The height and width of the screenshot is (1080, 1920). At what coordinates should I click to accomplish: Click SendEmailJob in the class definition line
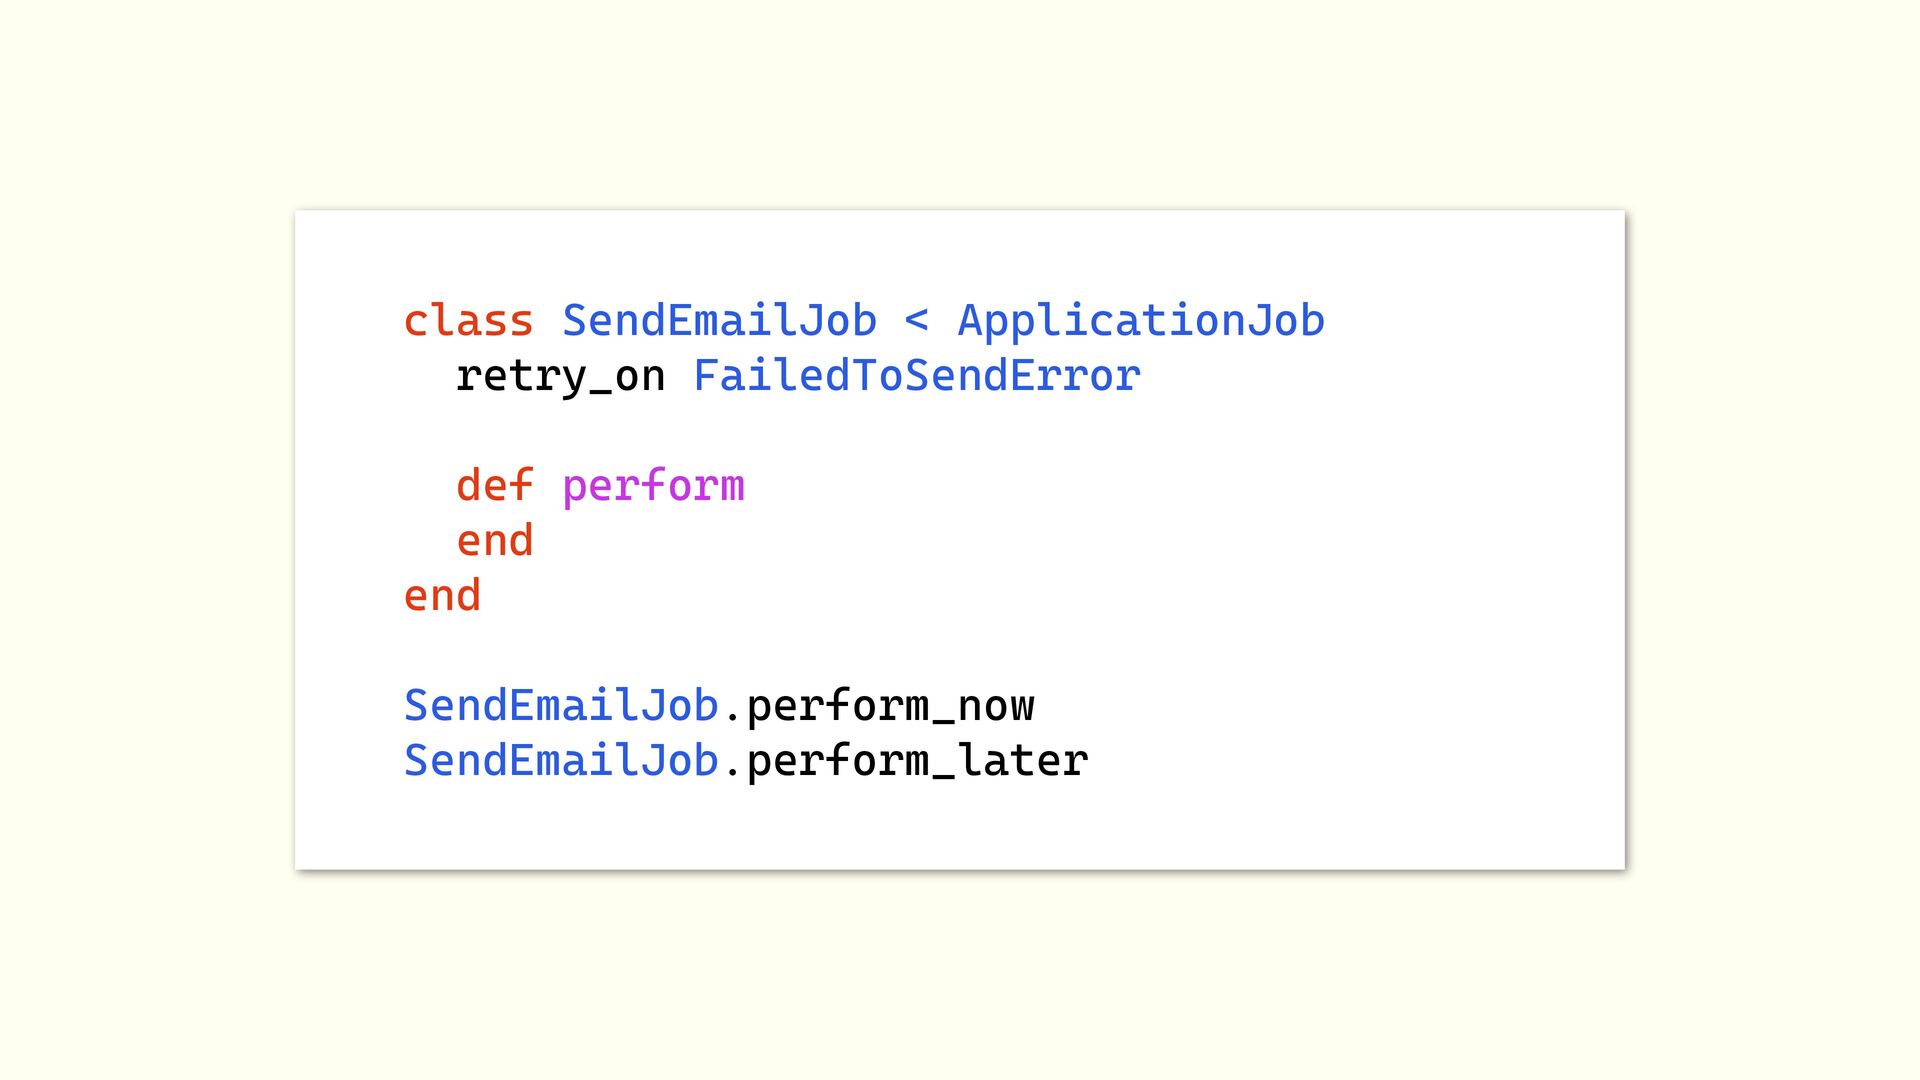click(719, 321)
